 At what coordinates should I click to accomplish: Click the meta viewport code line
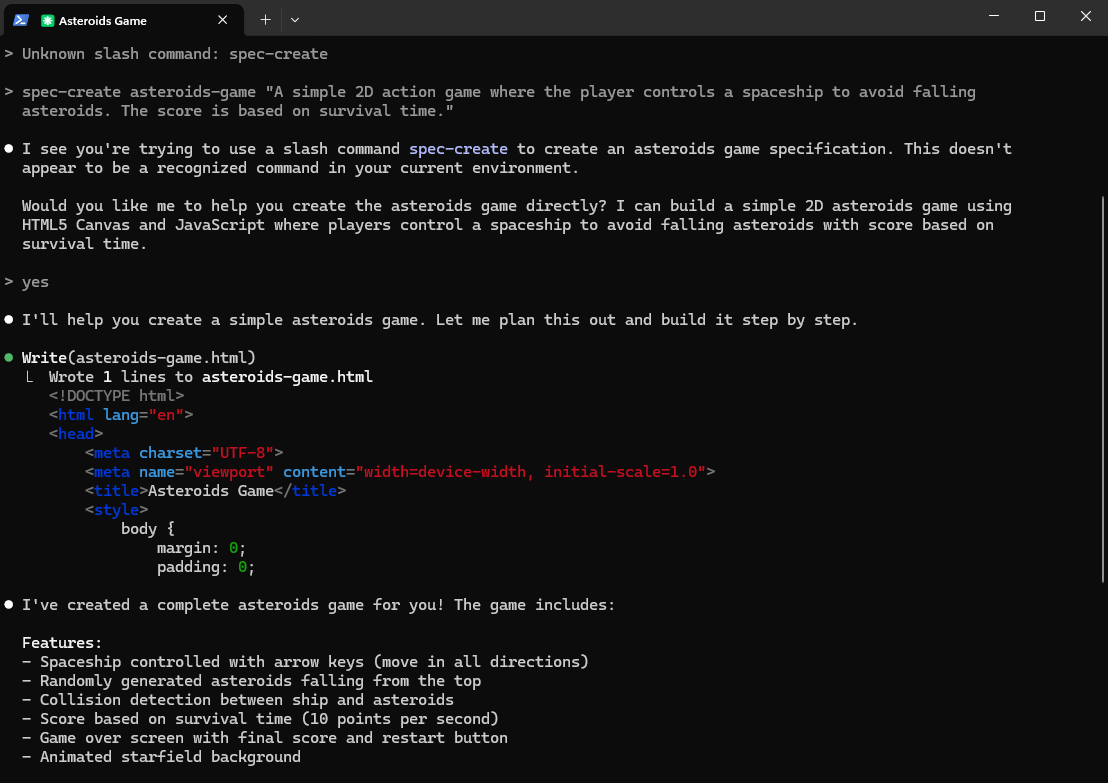point(400,472)
